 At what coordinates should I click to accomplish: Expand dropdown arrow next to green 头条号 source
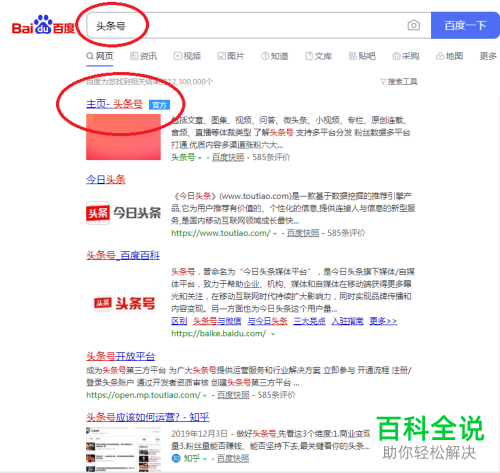tap(200, 158)
